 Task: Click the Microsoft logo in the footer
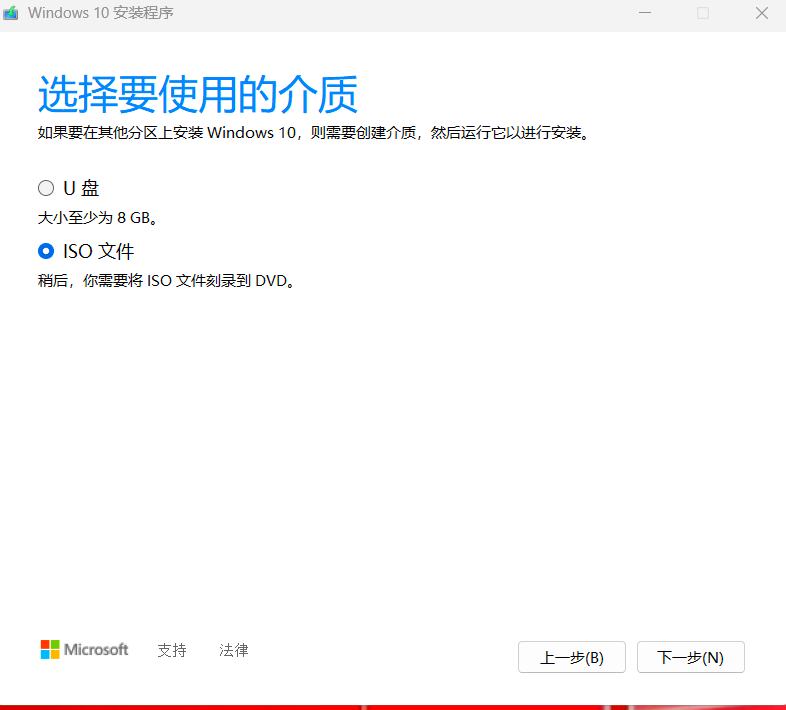(x=84, y=649)
